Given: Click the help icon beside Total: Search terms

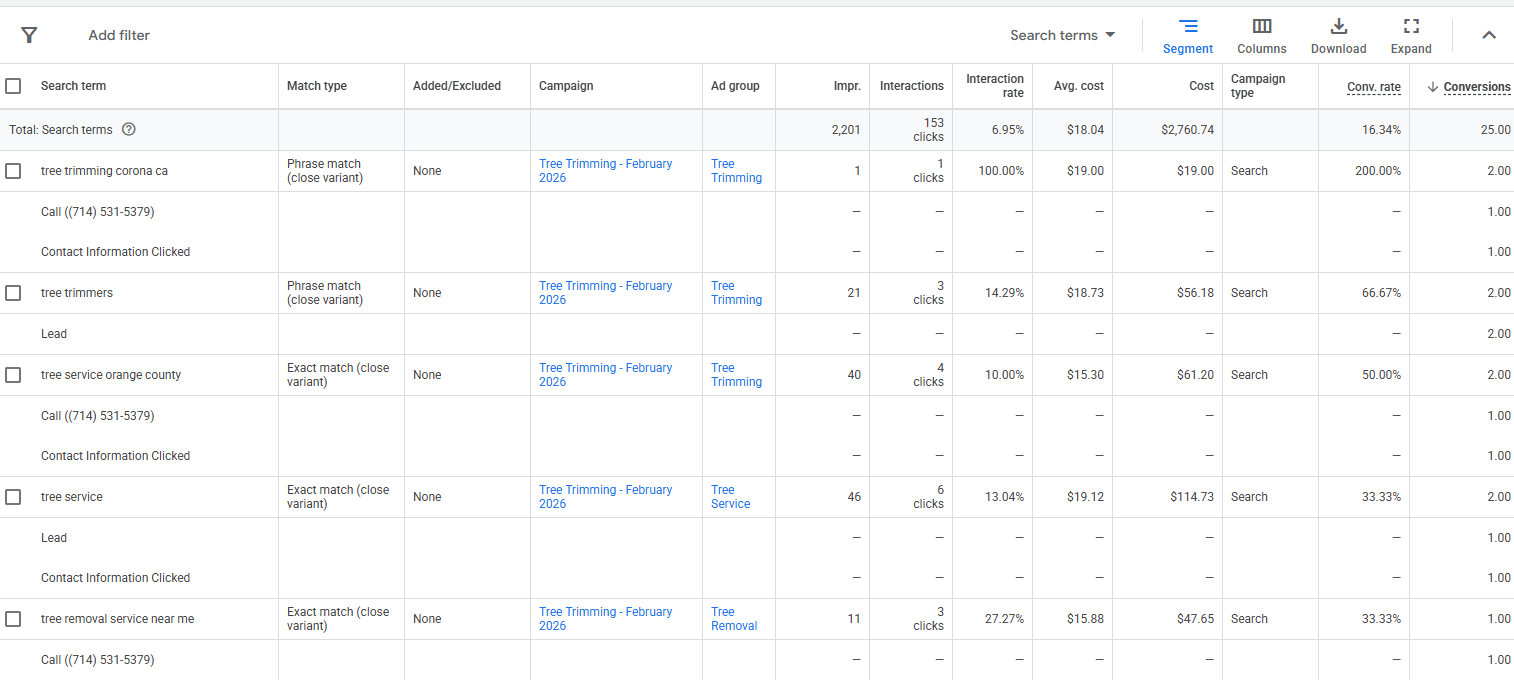Looking at the screenshot, I should pyautogui.click(x=128, y=130).
